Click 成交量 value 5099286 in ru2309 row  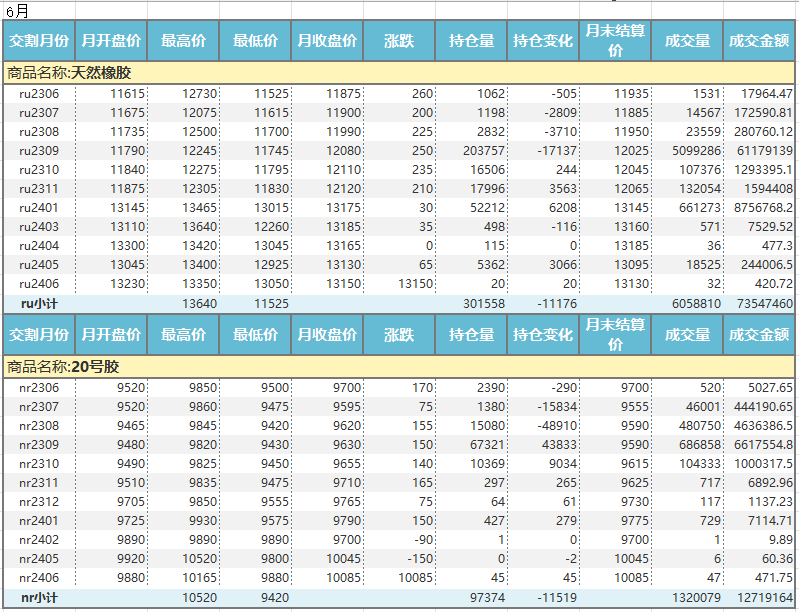(x=696, y=151)
